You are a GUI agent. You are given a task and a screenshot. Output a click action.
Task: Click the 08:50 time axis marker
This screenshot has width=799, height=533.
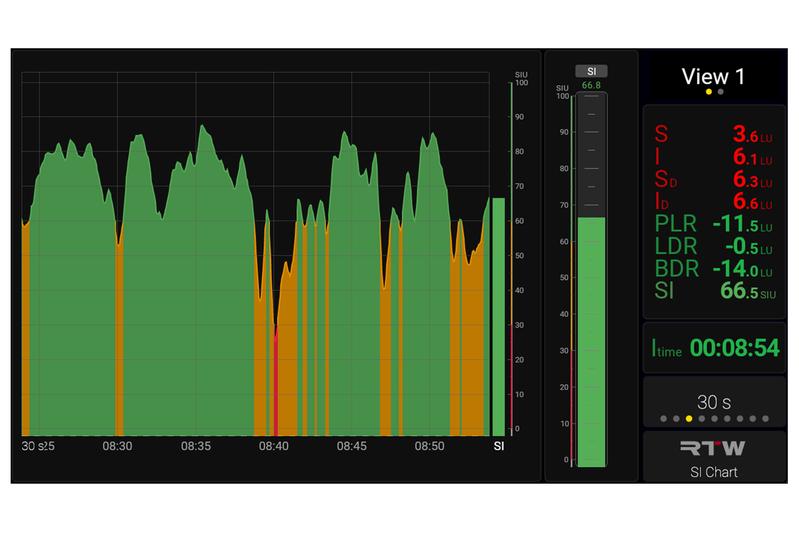(x=430, y=446)
